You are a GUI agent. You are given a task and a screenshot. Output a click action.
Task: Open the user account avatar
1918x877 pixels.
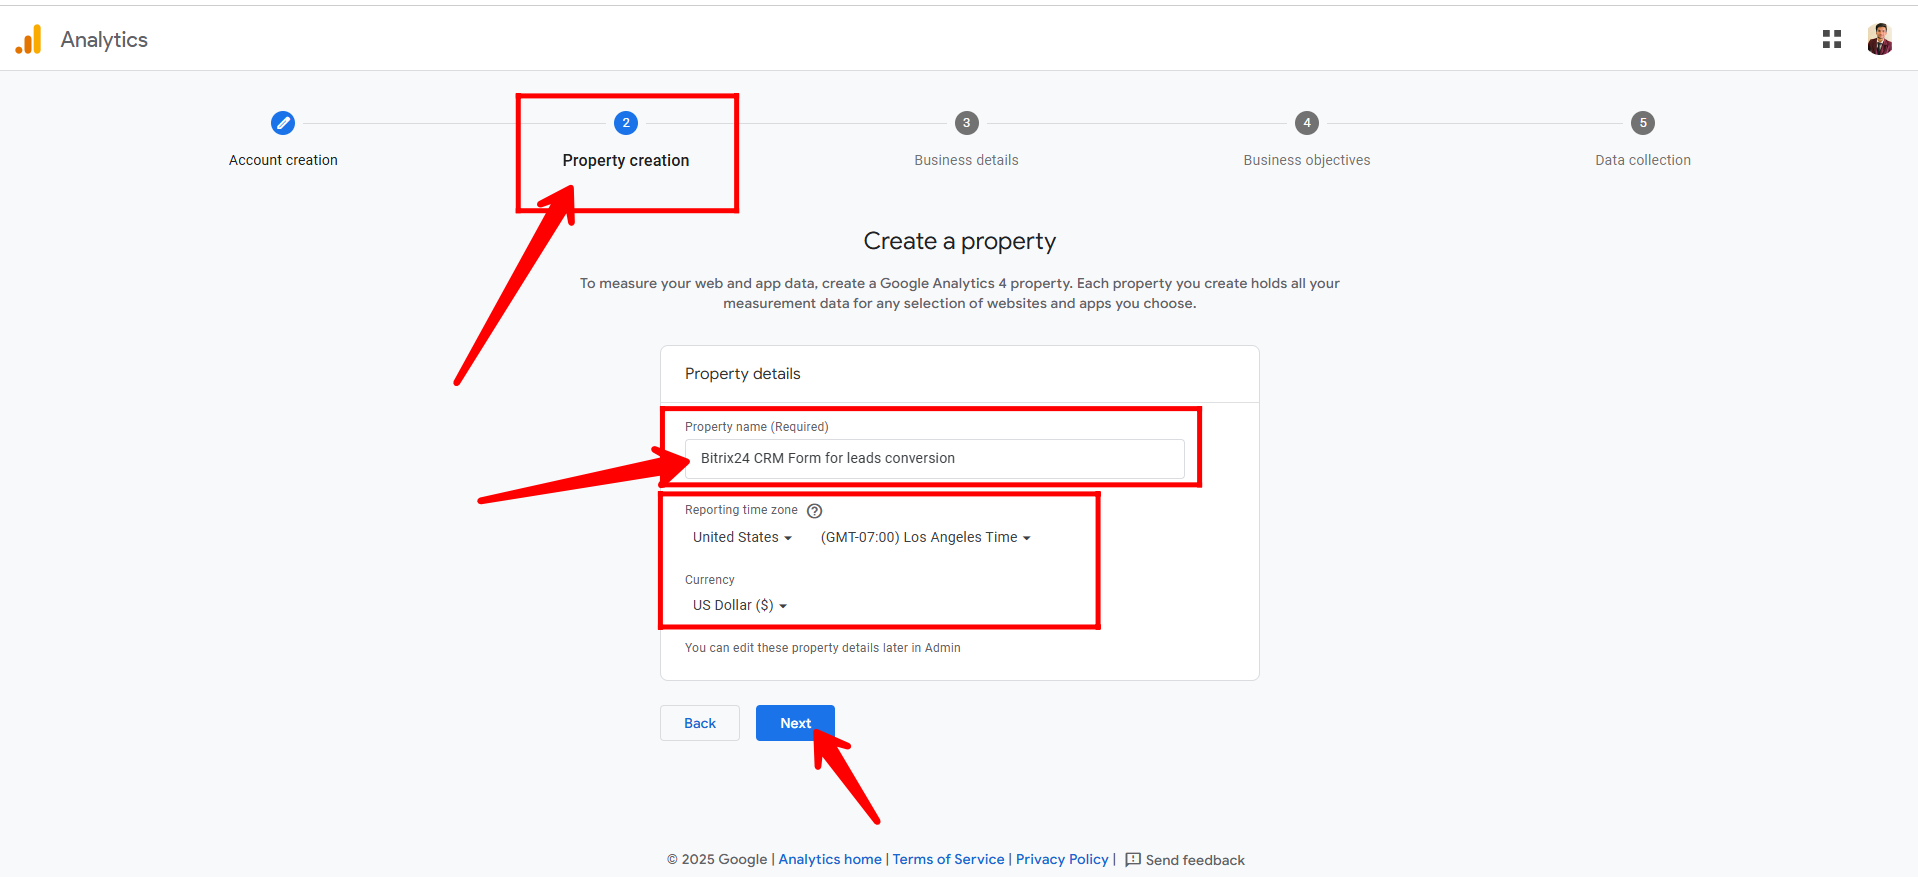click(x=1880, y=39)
